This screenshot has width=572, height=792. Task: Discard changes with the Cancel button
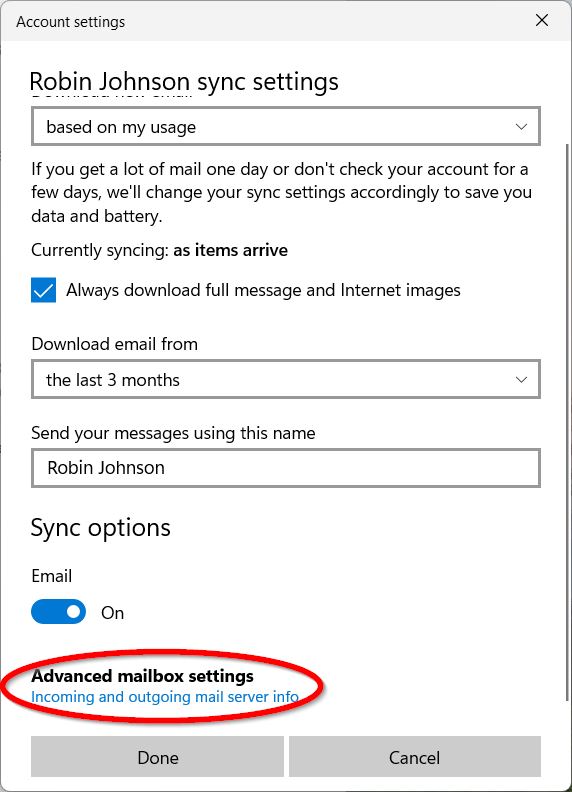coord(414,757)
